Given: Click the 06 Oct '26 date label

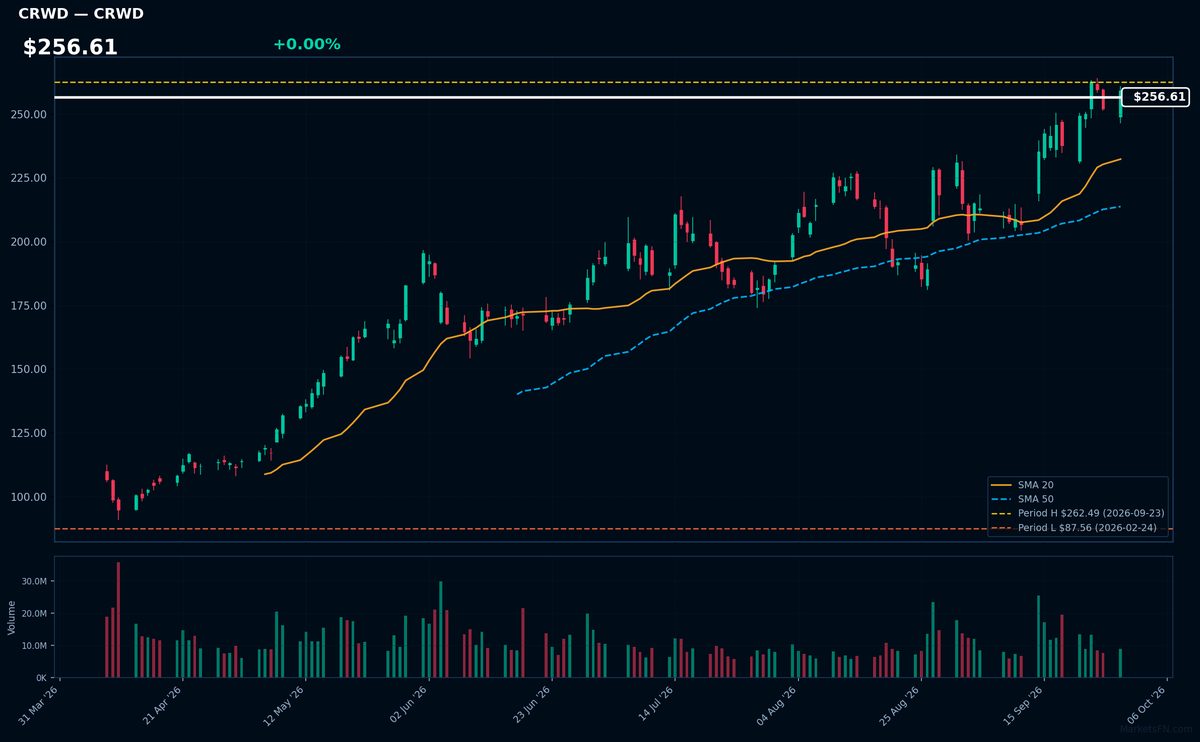Looking at the screenshot, I should click(x=1146, y=704).
